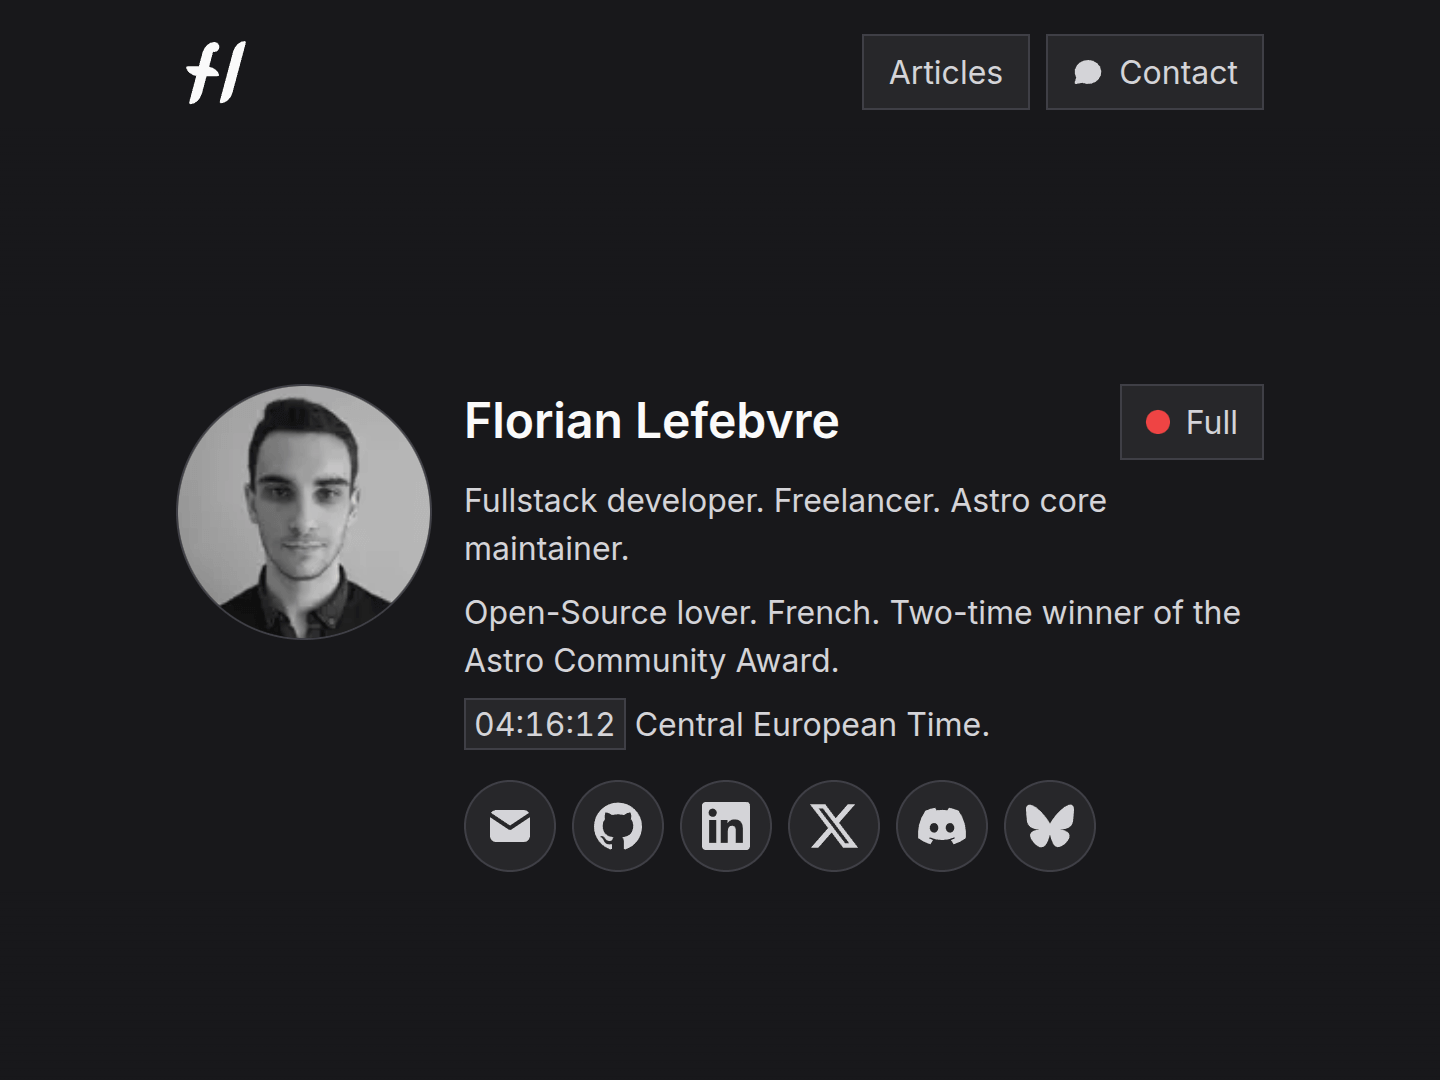Click the Central European Time label

tap(812, 724)
